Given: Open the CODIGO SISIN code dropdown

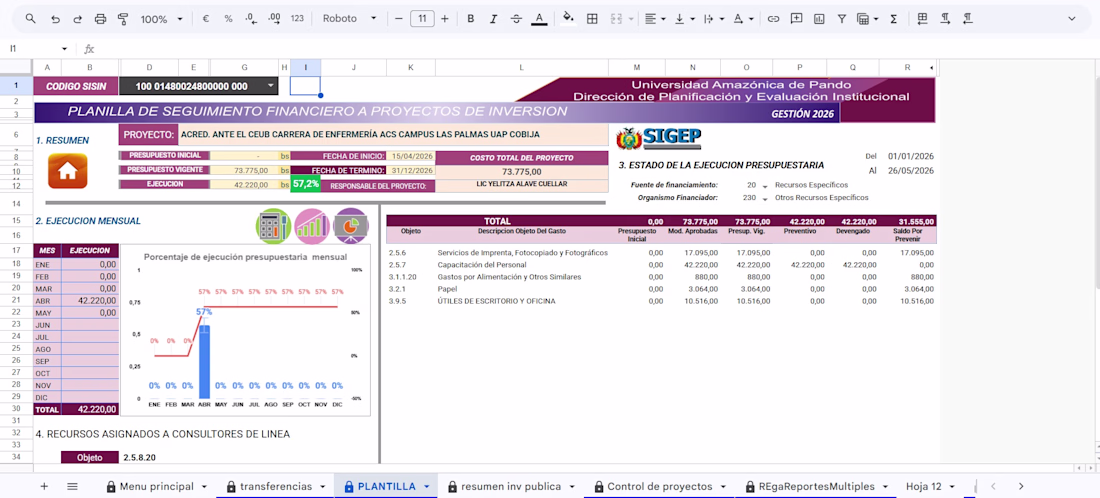Looking at the screenshot, I should 271,86.
